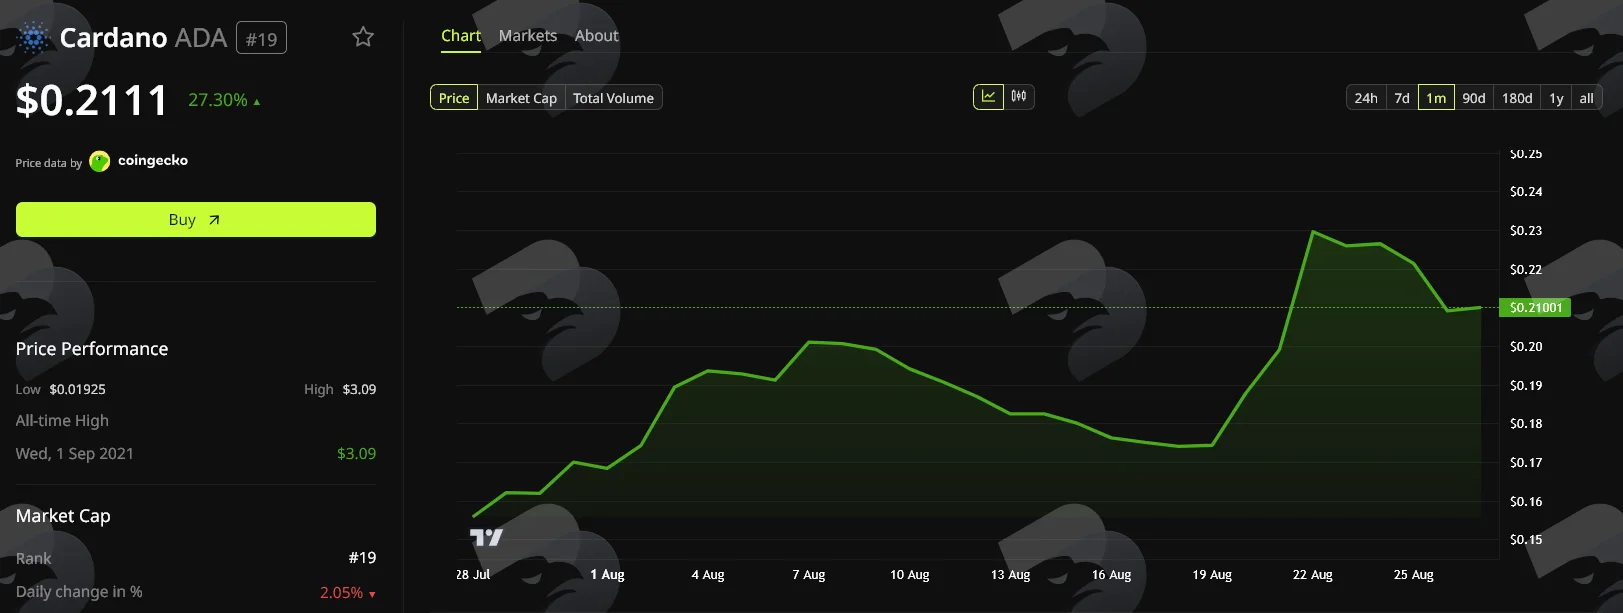Viewport: 1623px width, 613px height.
Task: Open the Chart tab
Action: [461, 36]
